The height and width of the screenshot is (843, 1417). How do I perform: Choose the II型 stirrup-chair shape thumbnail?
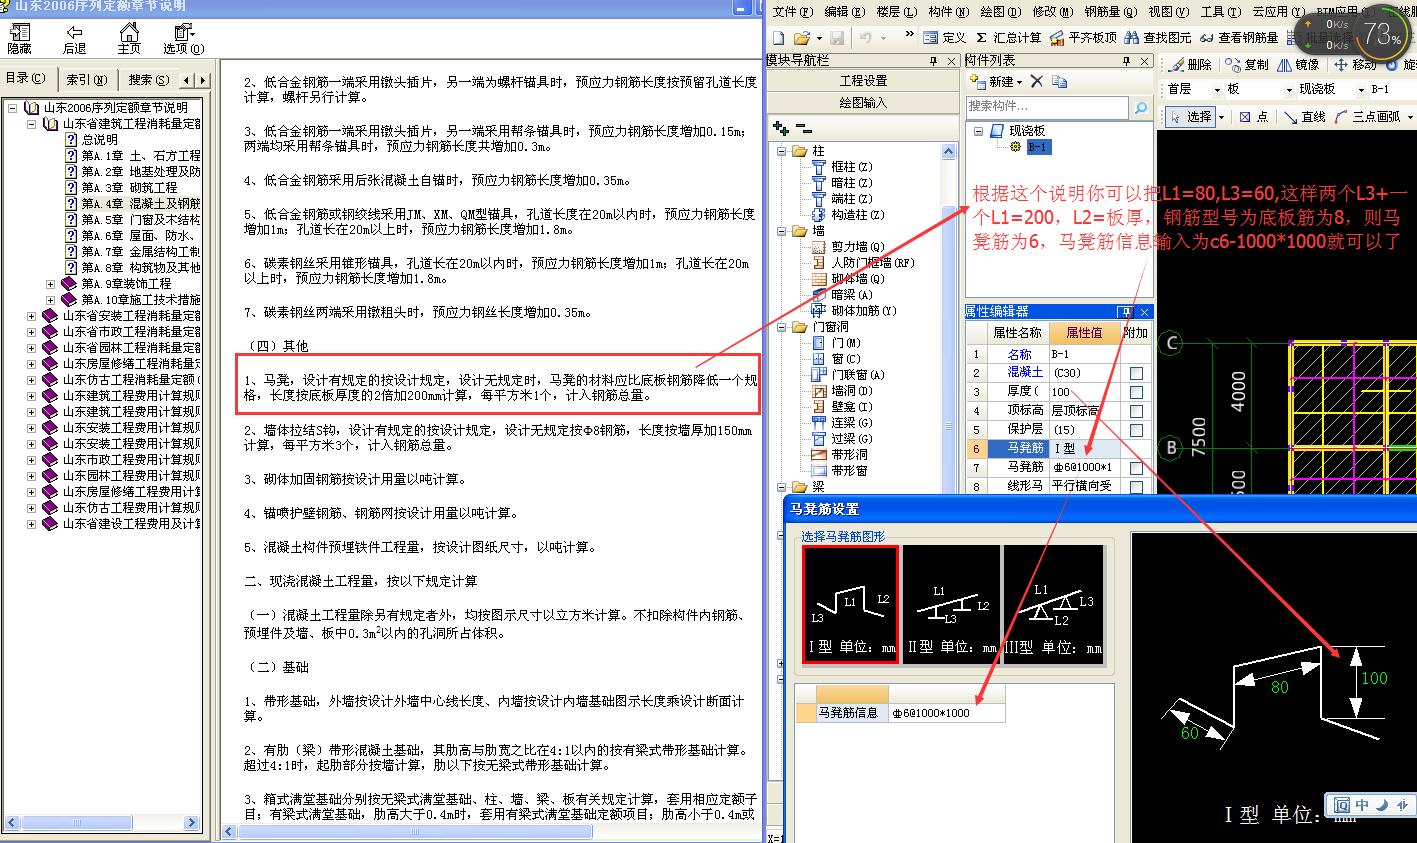[951, 605]
